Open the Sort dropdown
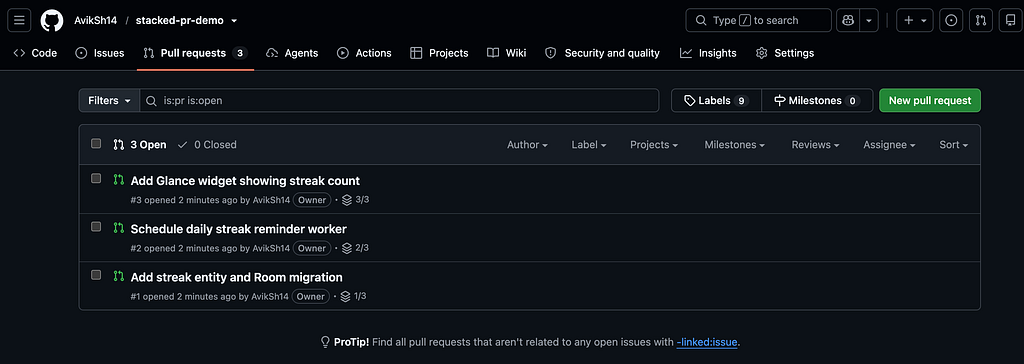 coord(953,144)
